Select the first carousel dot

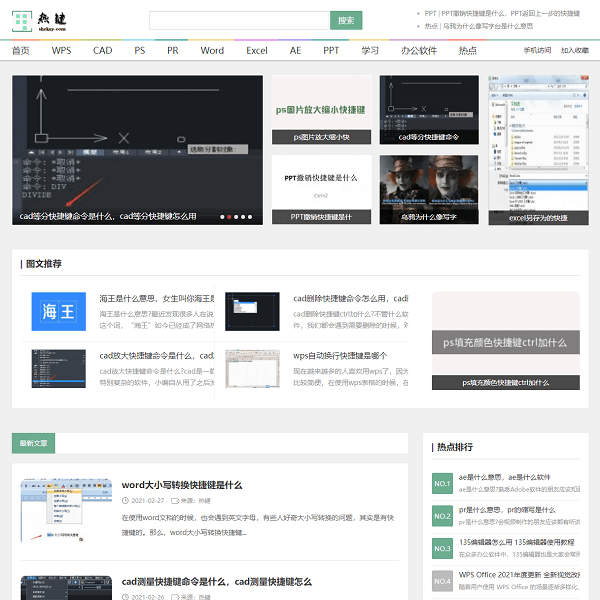[222, 217]
